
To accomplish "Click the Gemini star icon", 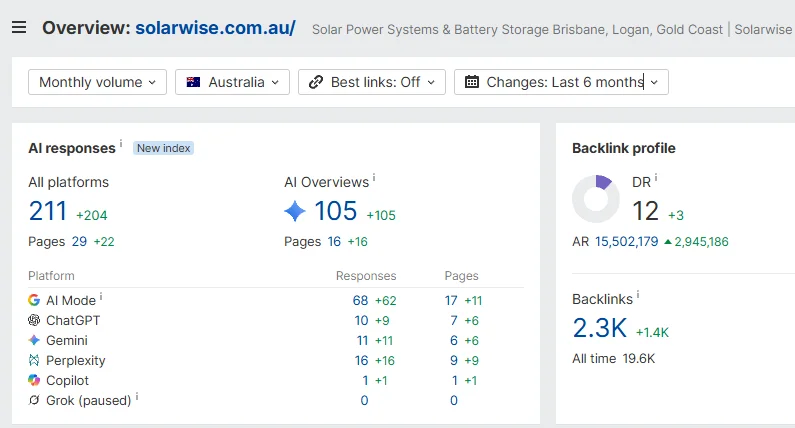I will click(x=34, y=340).
